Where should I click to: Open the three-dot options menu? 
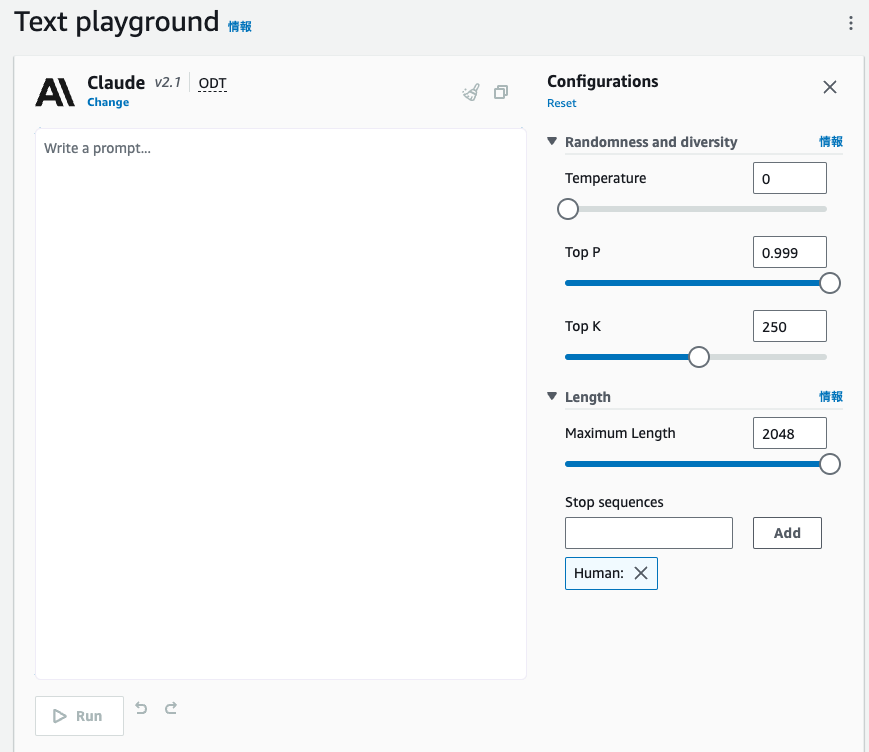pyautogui.click(x=851, y=23)
